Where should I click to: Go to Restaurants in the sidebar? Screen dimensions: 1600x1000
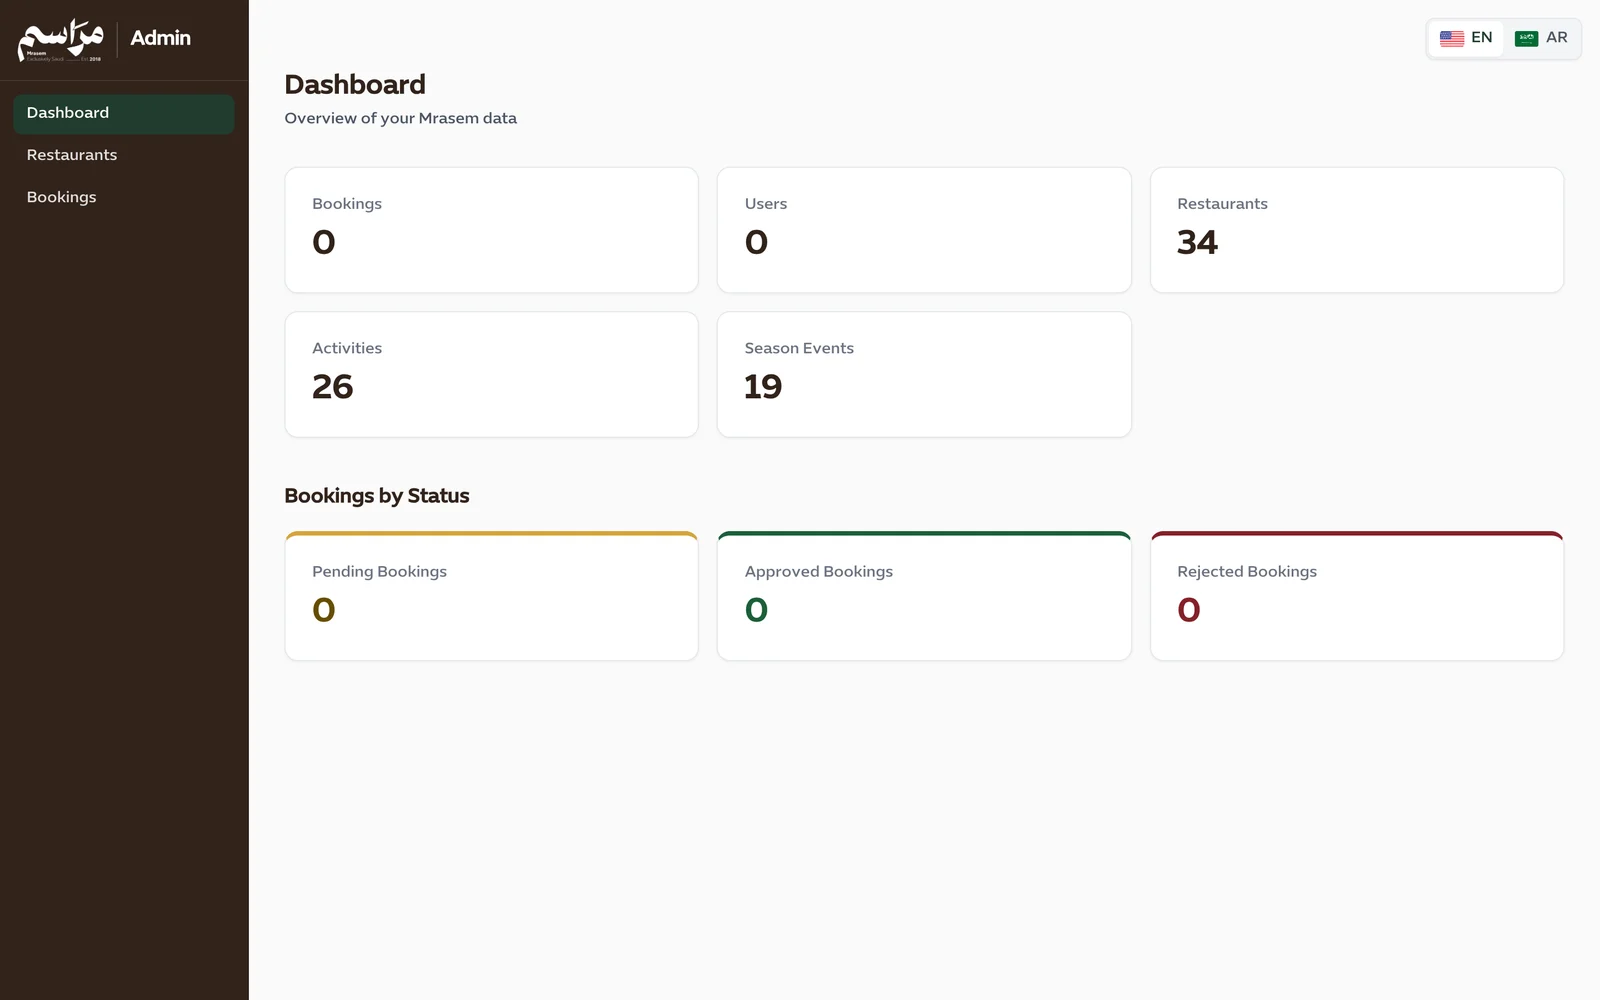point(124,155)
